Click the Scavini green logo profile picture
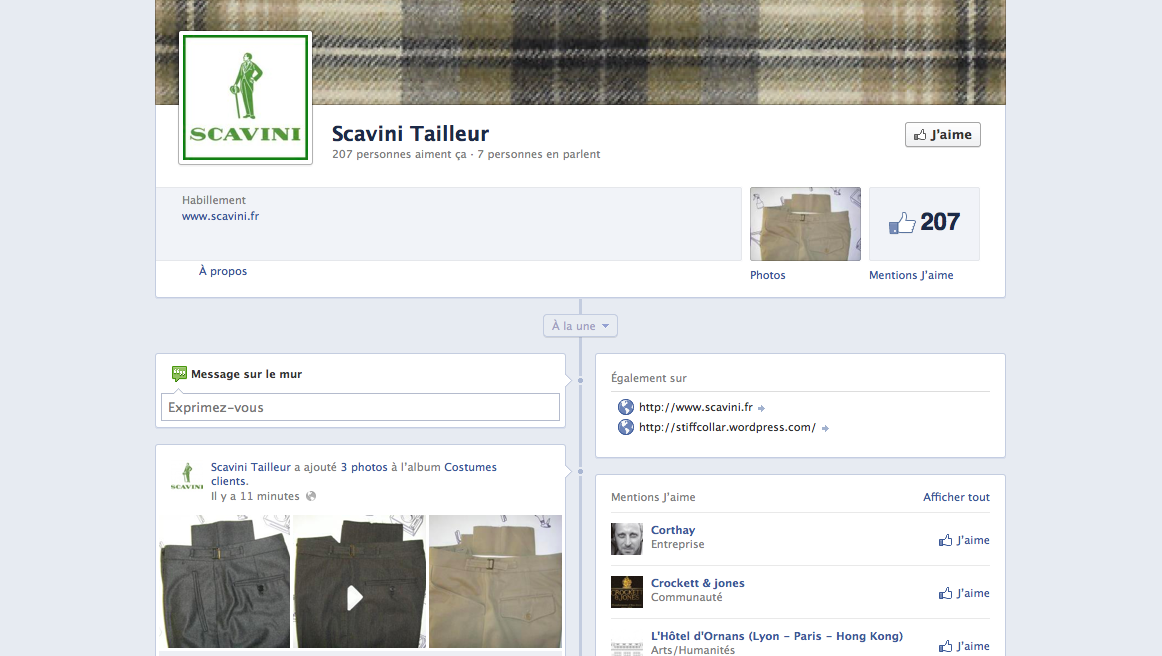The image size is (1162, 656). [245, 98]
